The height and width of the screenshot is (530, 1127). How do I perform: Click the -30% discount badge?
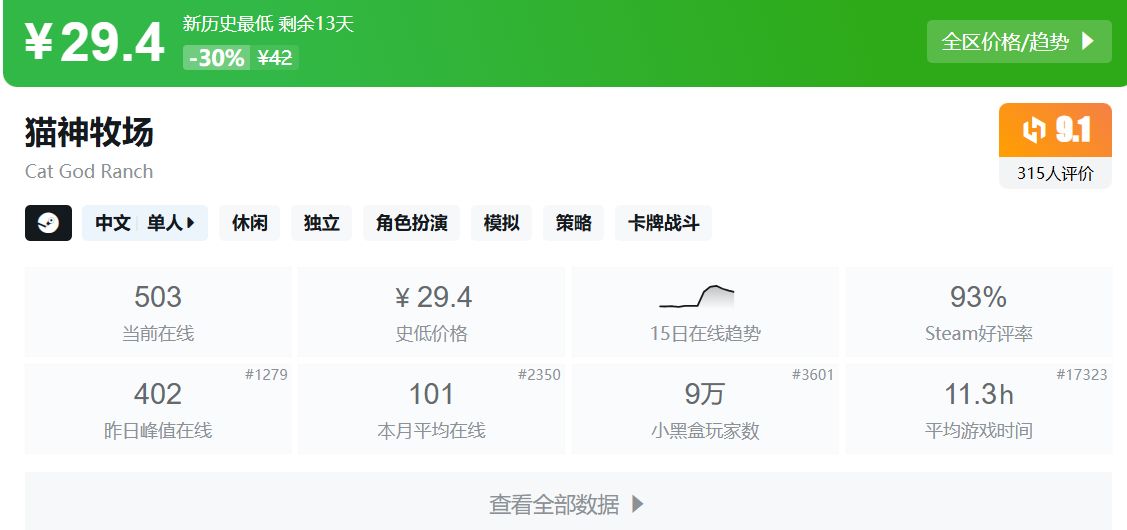click(216, 58)
